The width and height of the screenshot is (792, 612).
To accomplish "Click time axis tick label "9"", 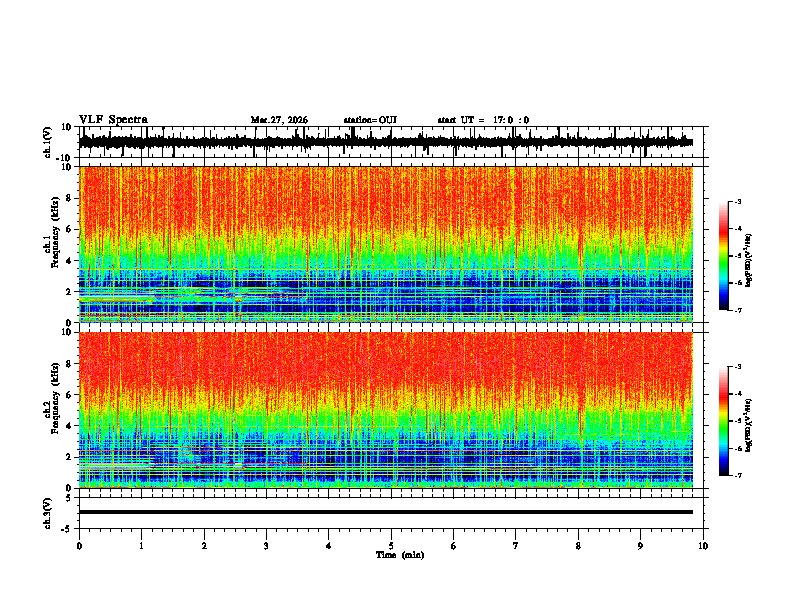I will (640, 546).
